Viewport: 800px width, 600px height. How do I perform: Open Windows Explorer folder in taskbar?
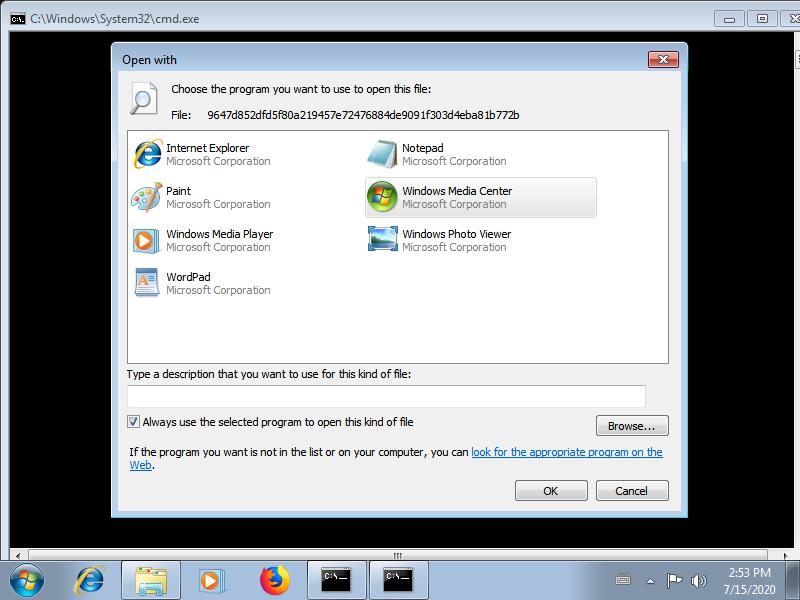click(151, 581)
